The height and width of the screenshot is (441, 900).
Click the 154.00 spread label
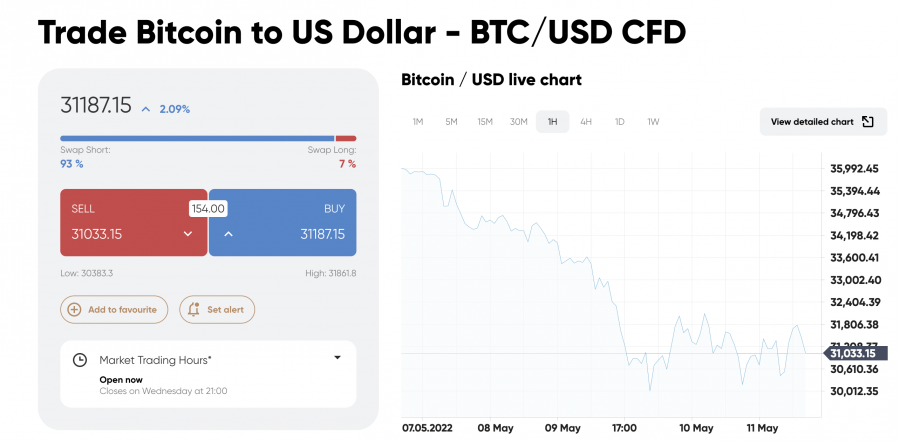point(208,209)
